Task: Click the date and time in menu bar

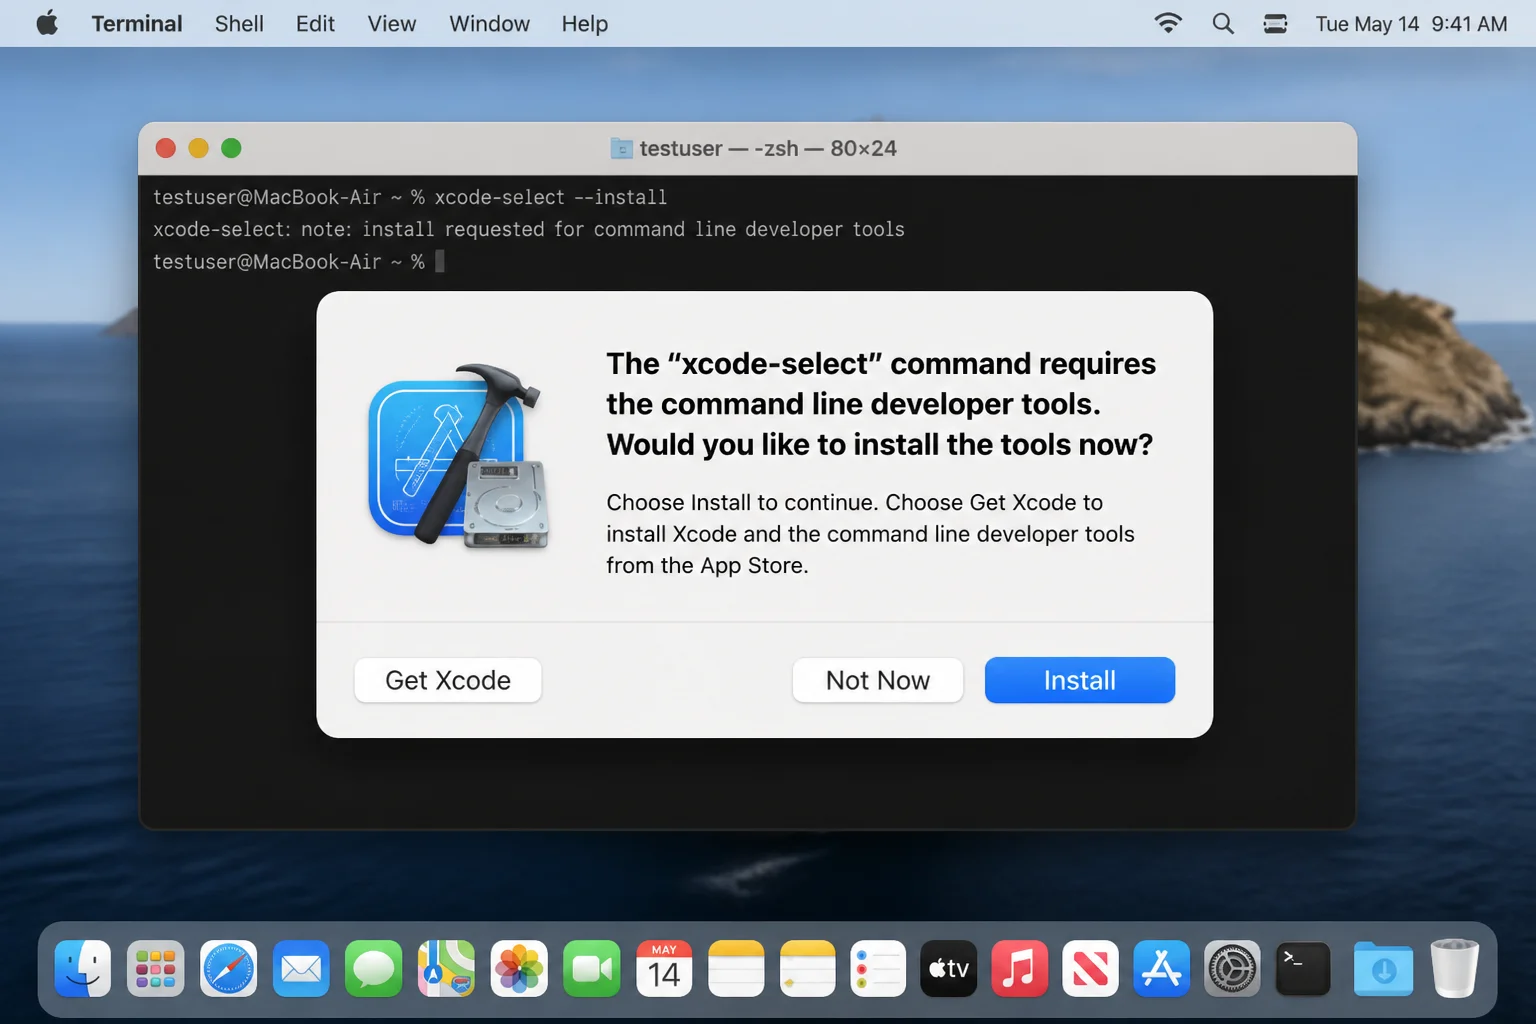Action: point(1411,23)
